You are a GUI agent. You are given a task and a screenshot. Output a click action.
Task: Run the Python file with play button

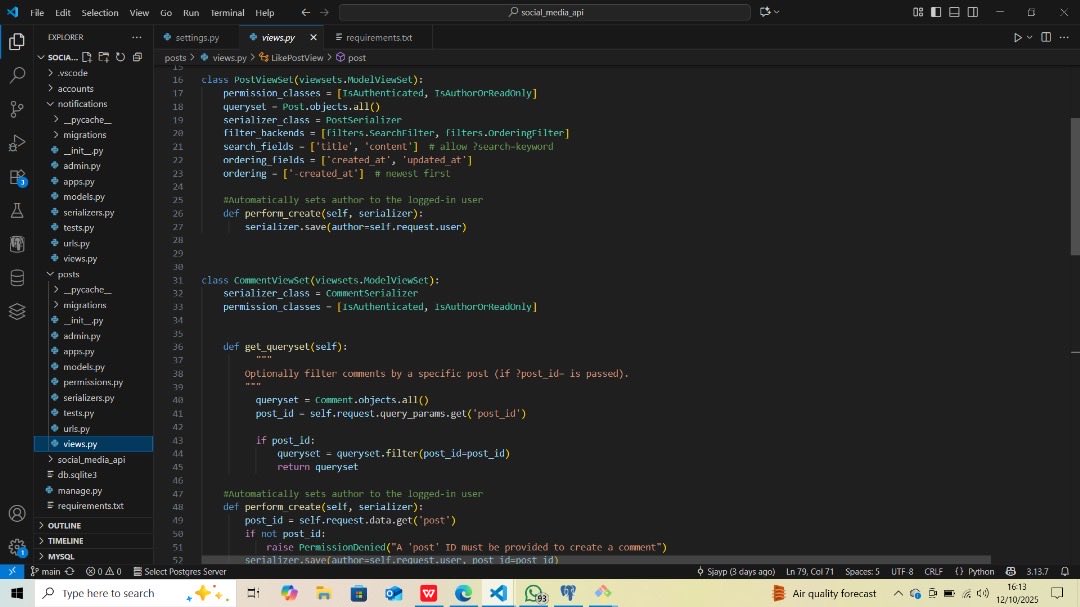click(1017, 37)
